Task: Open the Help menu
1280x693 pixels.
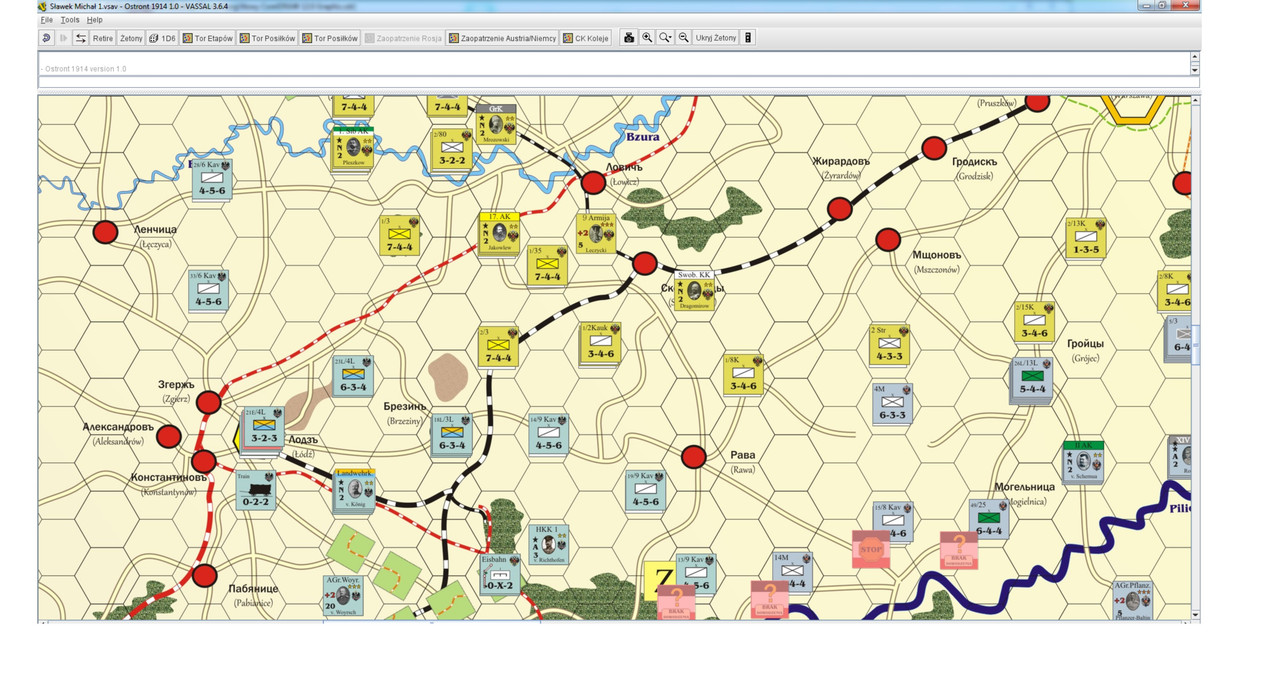Action: point(95,20)
